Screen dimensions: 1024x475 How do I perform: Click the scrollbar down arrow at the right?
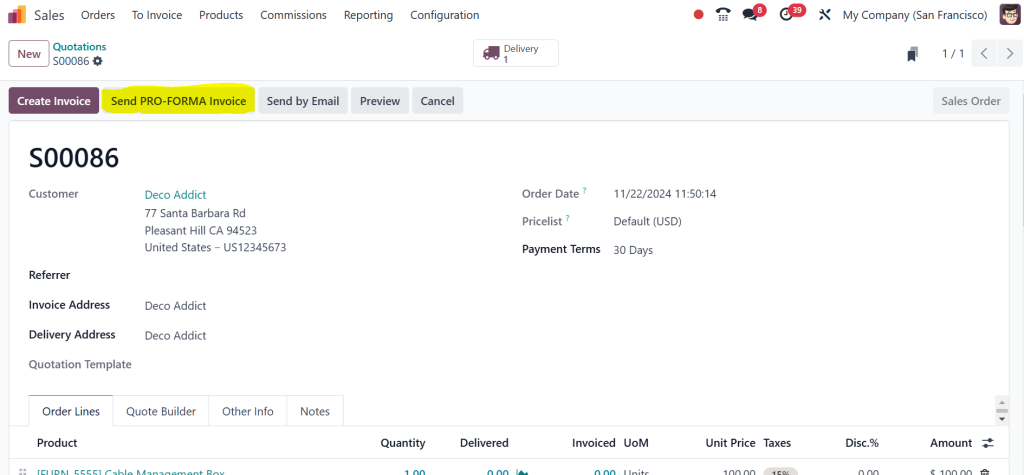1001,418
